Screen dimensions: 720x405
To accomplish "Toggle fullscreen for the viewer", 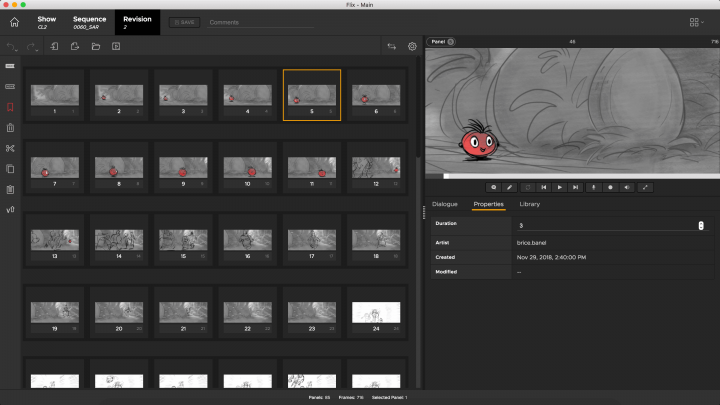I will pyautogui.click(x=646, y=187).
